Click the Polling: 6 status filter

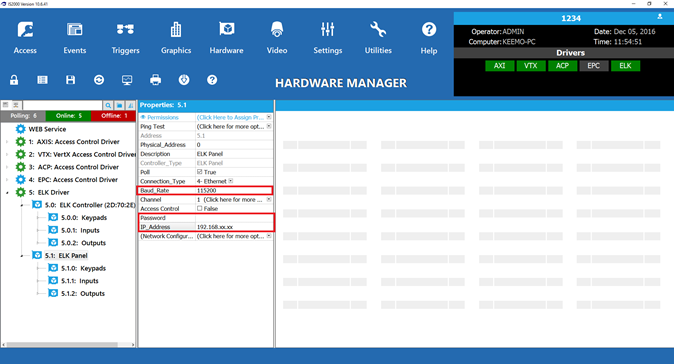tap(23, 116)
